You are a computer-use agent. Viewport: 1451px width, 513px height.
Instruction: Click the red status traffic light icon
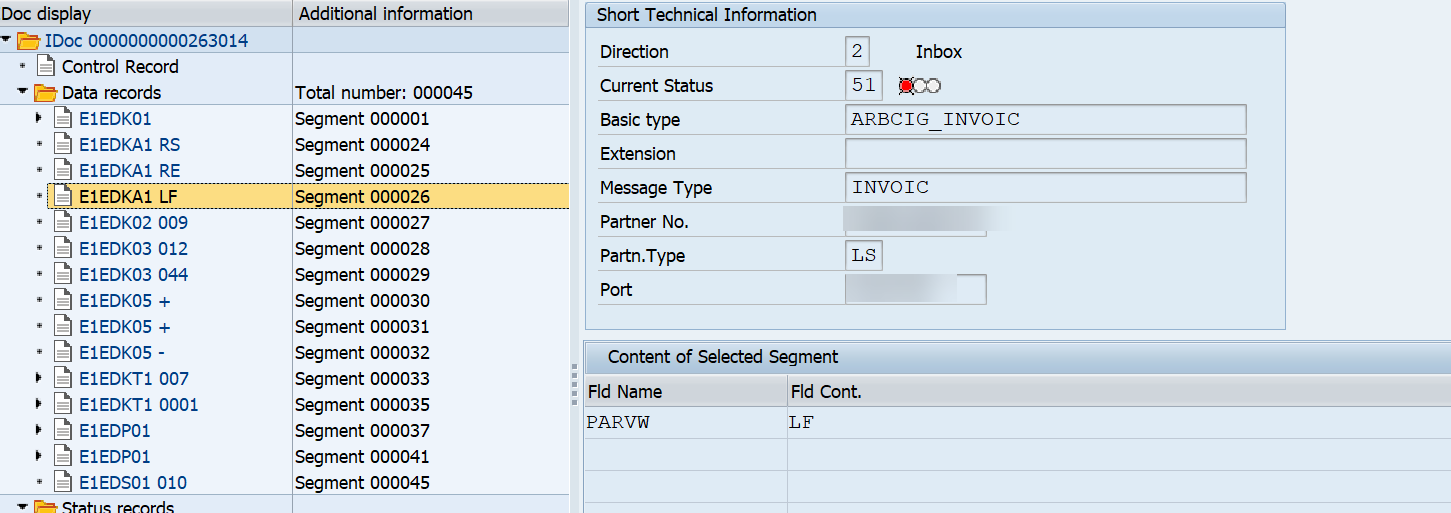point(907,86)
